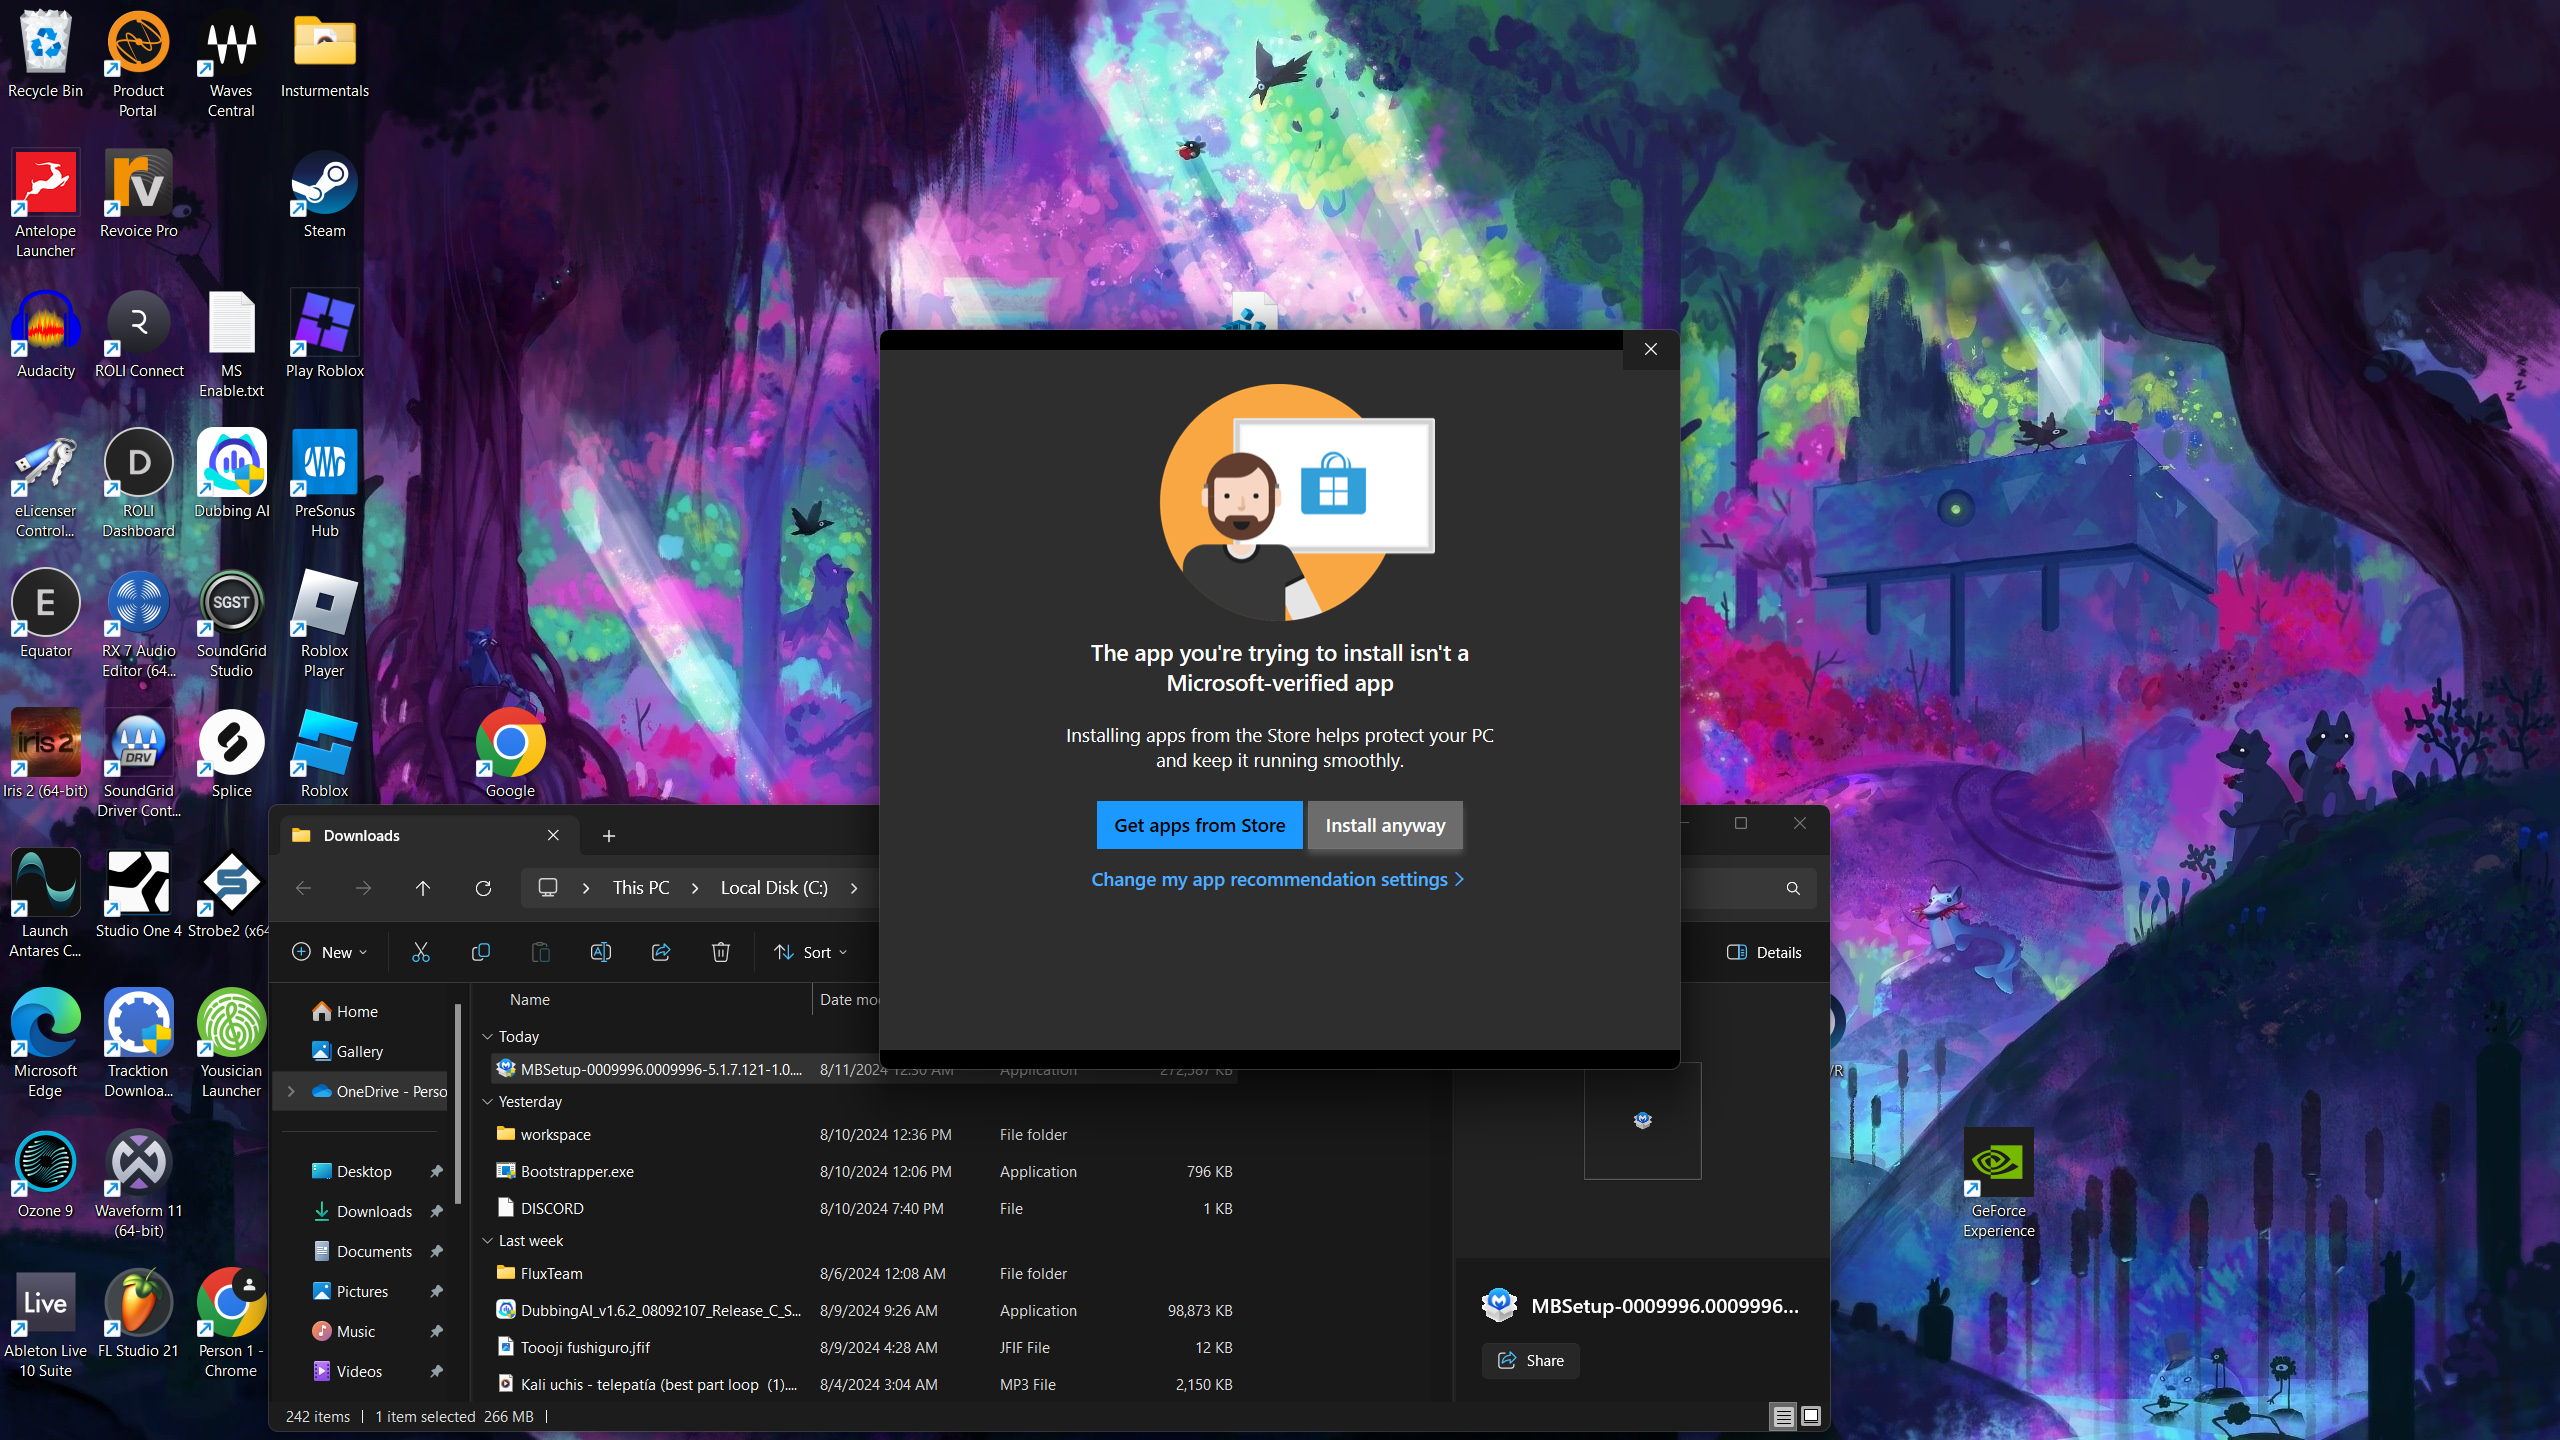
Task: Click the Rename icon in Explorer toolbar
Action: [x=600, y=952]
